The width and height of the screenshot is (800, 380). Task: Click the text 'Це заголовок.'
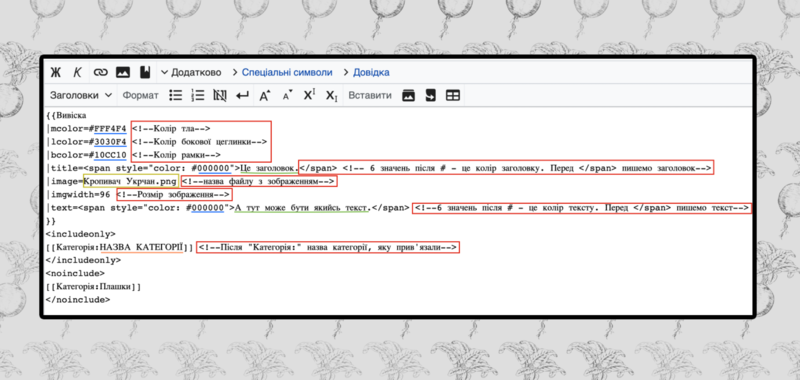click(x=269, y=168)
